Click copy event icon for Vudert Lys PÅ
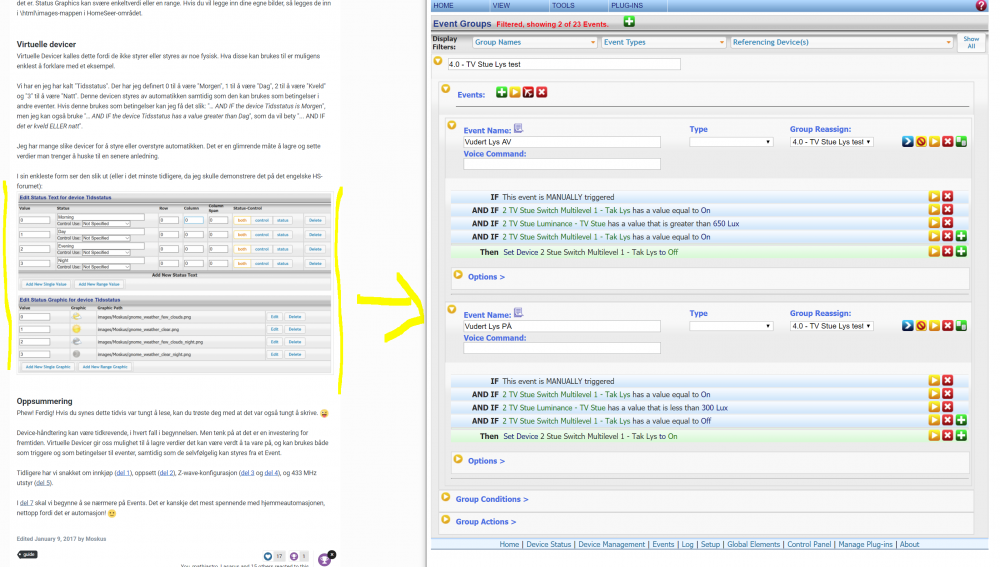The width and height of the screenshot is (1000, 567). coord(961,325)
